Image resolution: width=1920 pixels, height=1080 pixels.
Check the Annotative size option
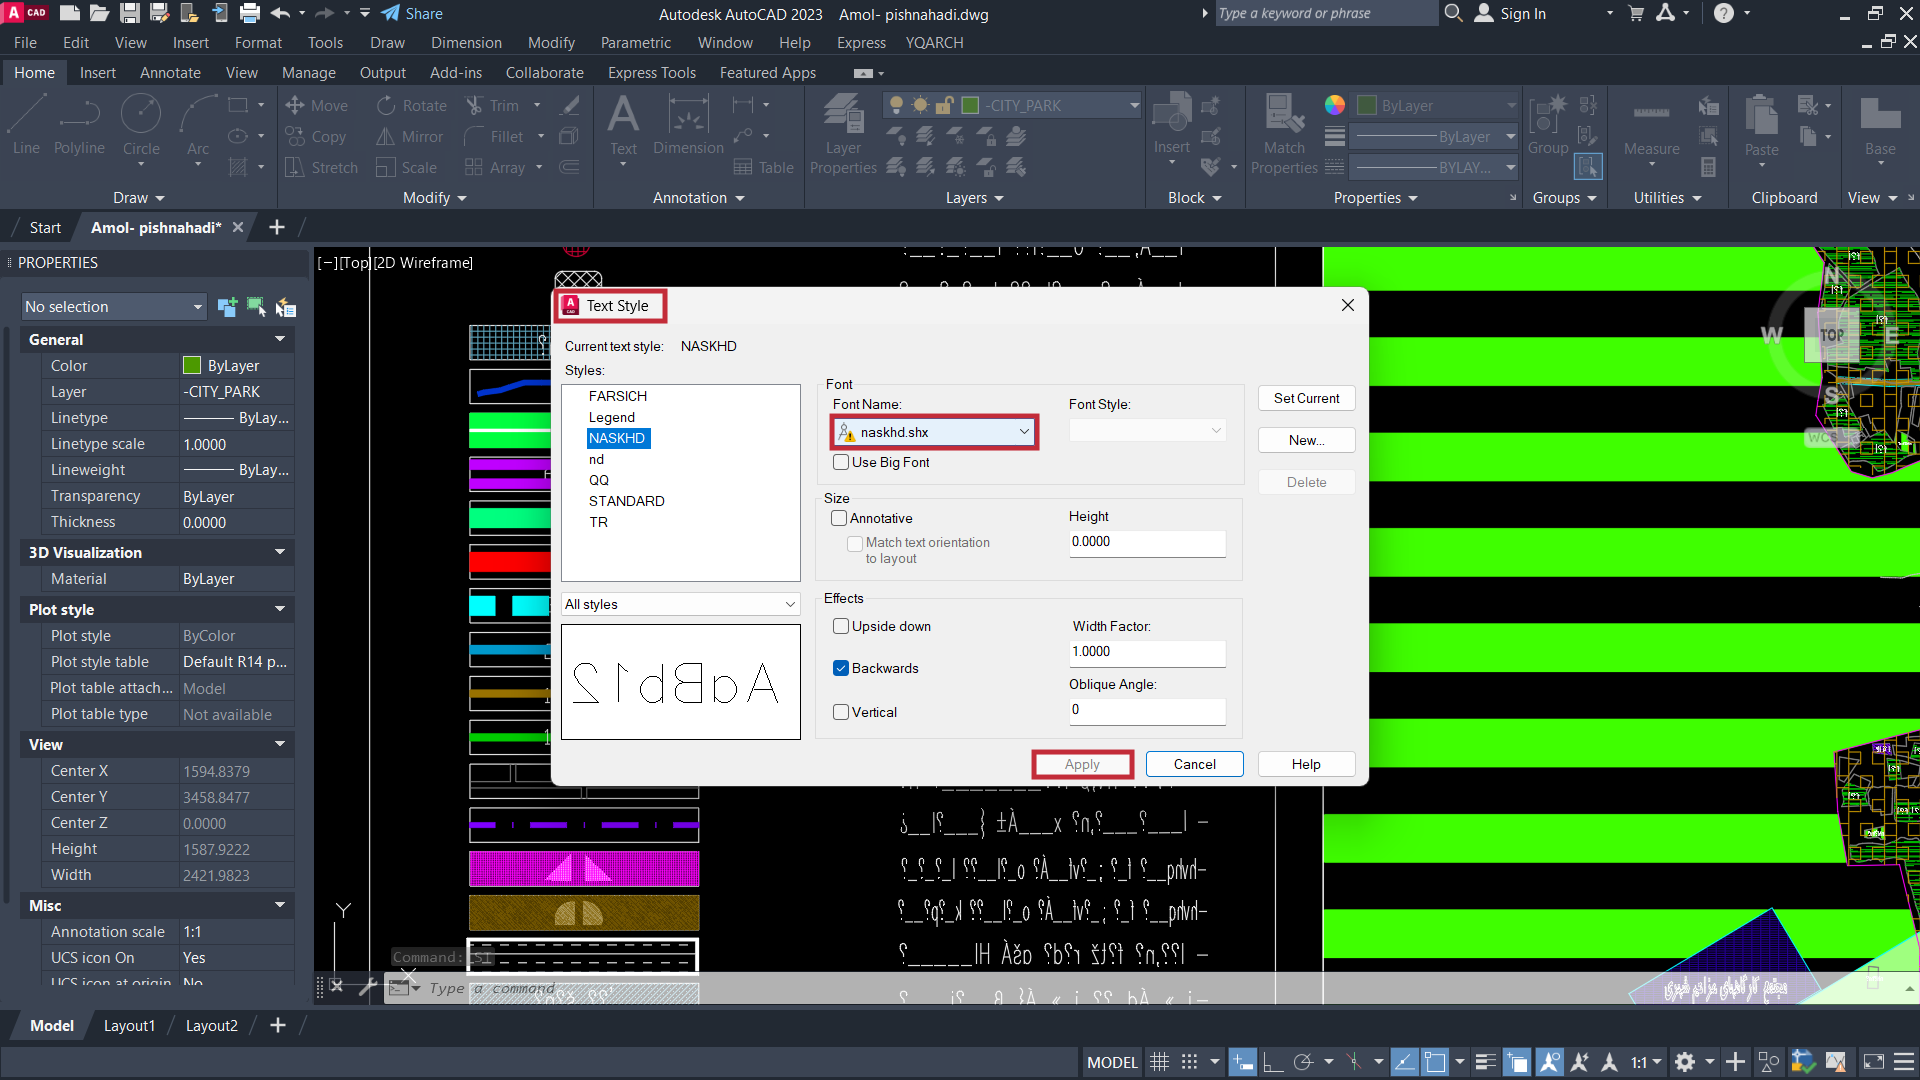point(839,518)
